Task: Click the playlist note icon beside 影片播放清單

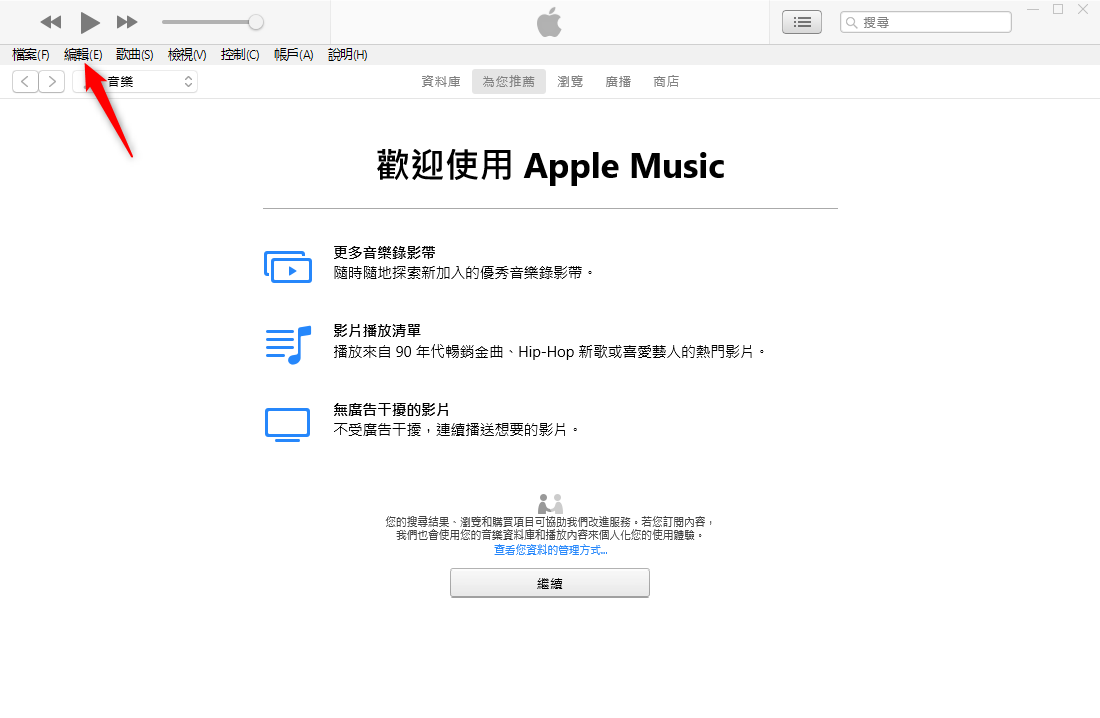Action: coord(288,345)
